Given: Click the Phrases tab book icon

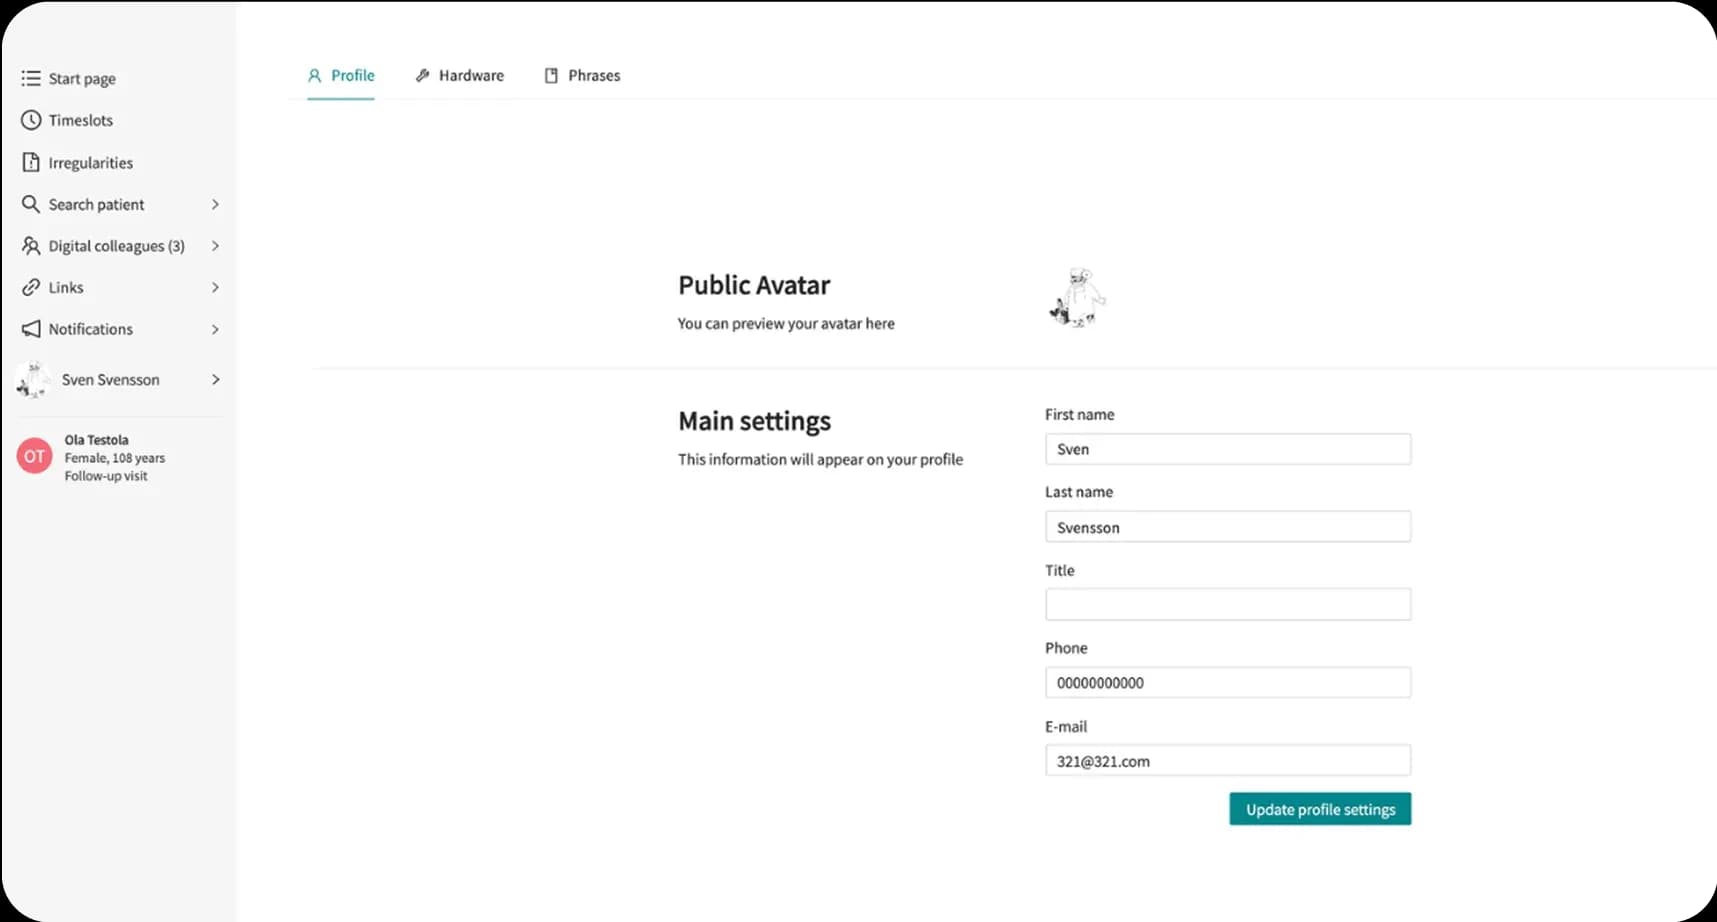Looking at the screenshot, I should [x=551, y=75].
